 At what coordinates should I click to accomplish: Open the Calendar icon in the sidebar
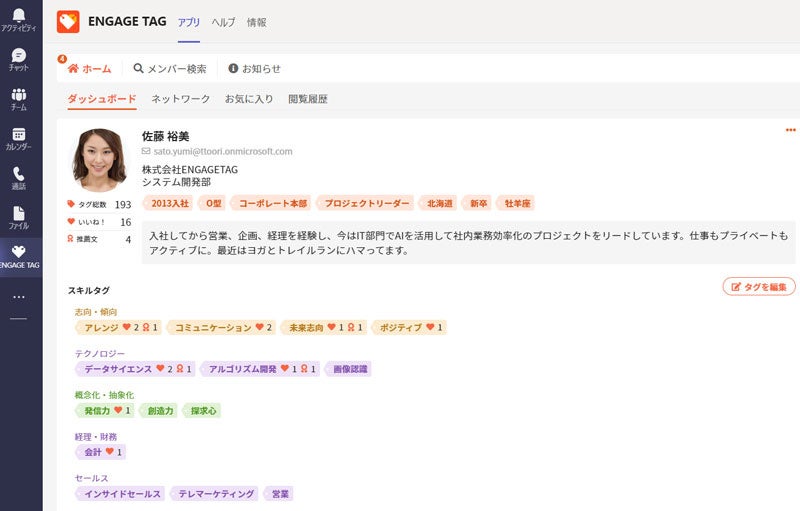point(19,134)
